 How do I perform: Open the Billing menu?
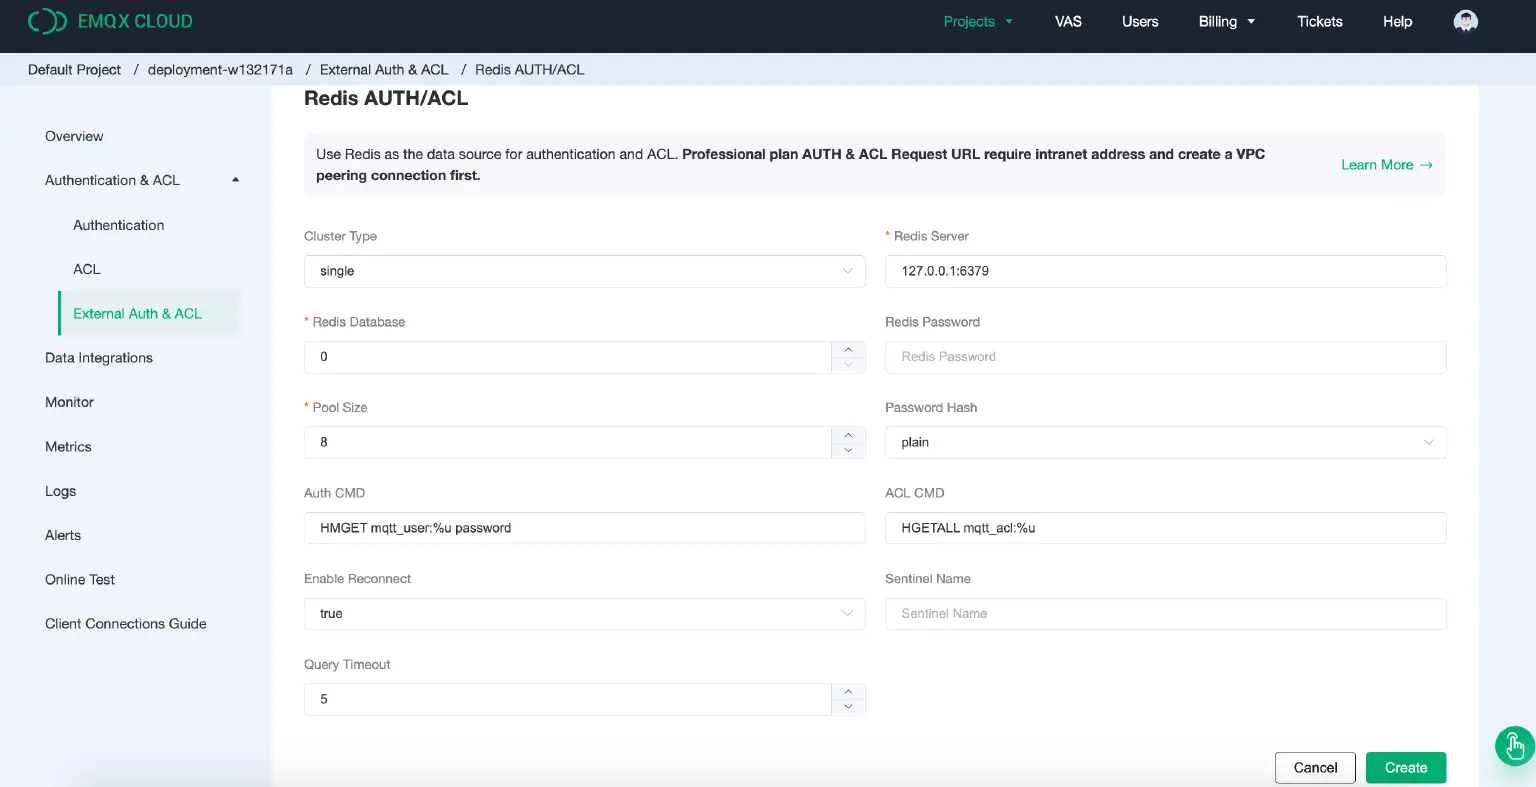pyautogui.click(x=1226, y=22)
